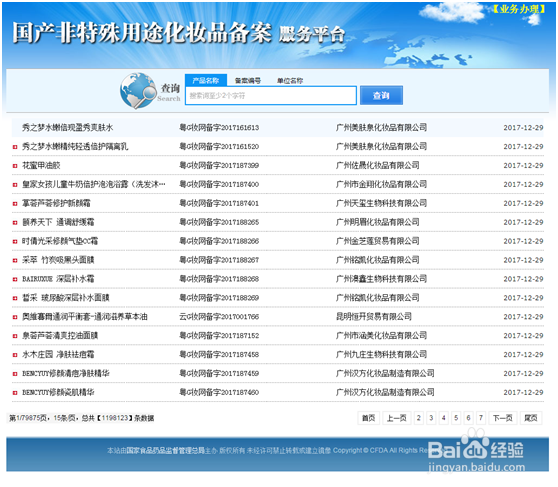Open the 业务办理 link in header
Screen dimensions: 558x487
pos(519,9)
